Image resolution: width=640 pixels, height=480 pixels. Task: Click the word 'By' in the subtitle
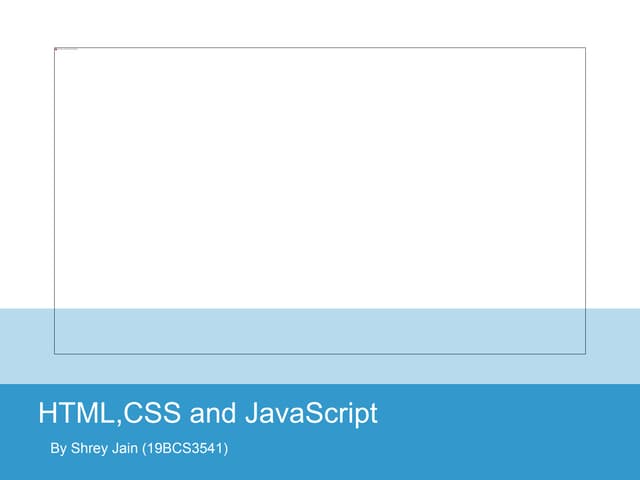point(58,449)
